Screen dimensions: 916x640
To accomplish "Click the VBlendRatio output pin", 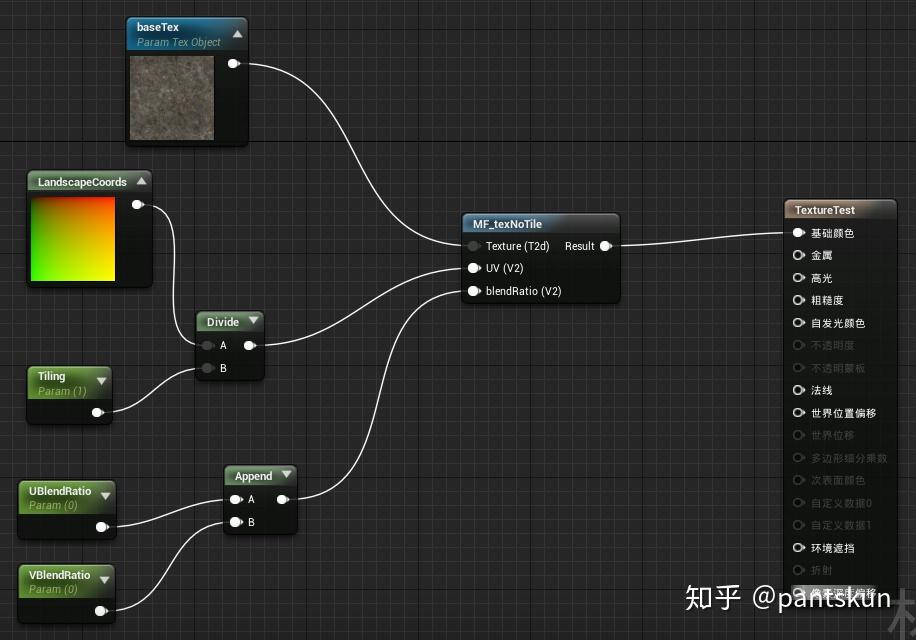I will point(101,611).
